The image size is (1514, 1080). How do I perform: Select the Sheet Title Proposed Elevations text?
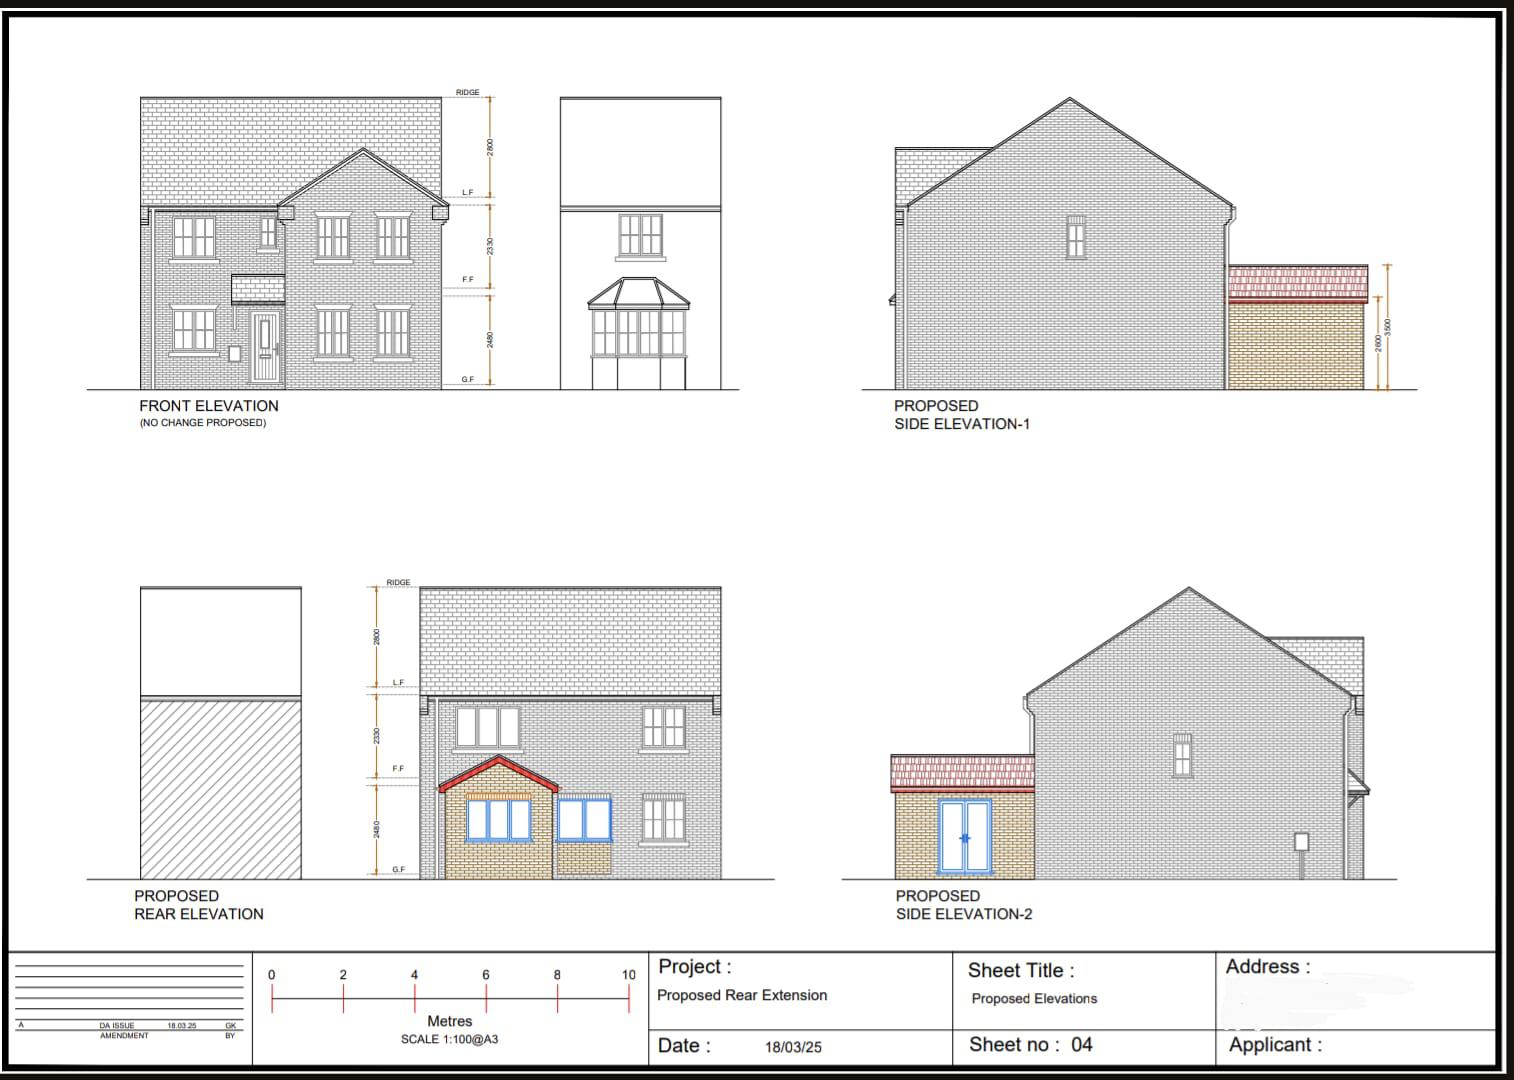[1034, 999]
